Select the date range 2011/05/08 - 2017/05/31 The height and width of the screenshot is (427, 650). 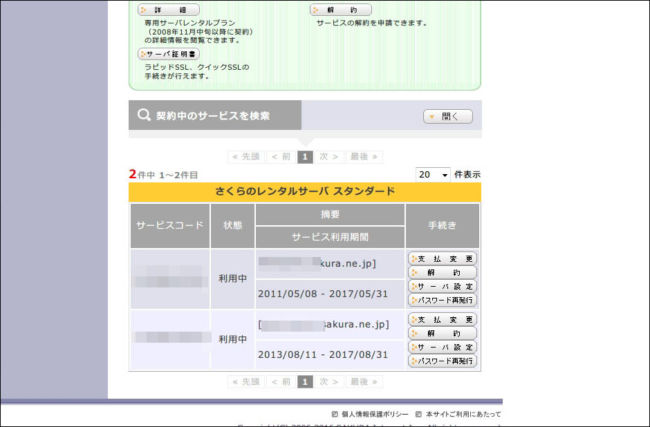click(x=323, y=294)
